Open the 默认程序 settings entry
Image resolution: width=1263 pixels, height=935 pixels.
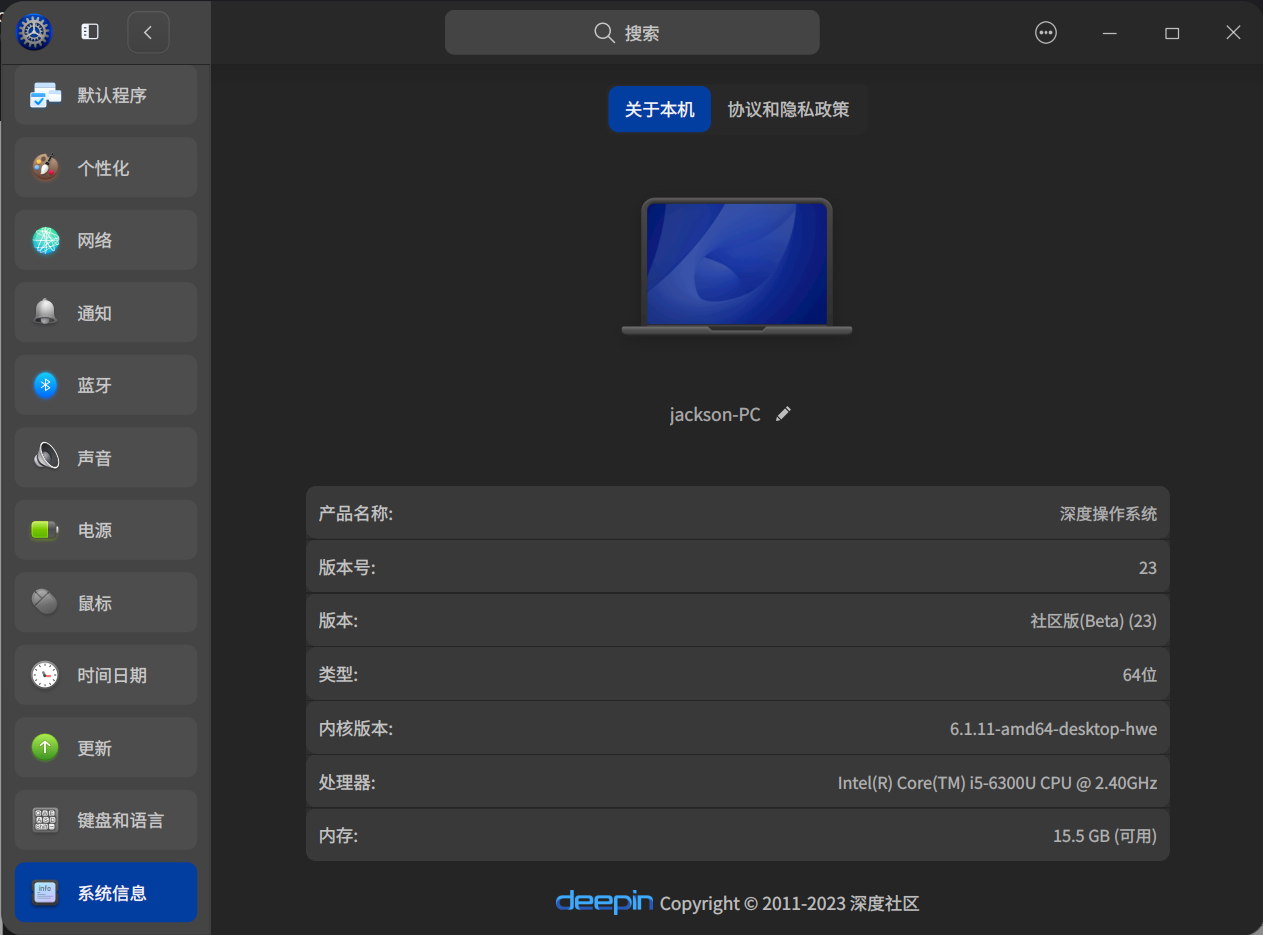click(x=45, y=95)
